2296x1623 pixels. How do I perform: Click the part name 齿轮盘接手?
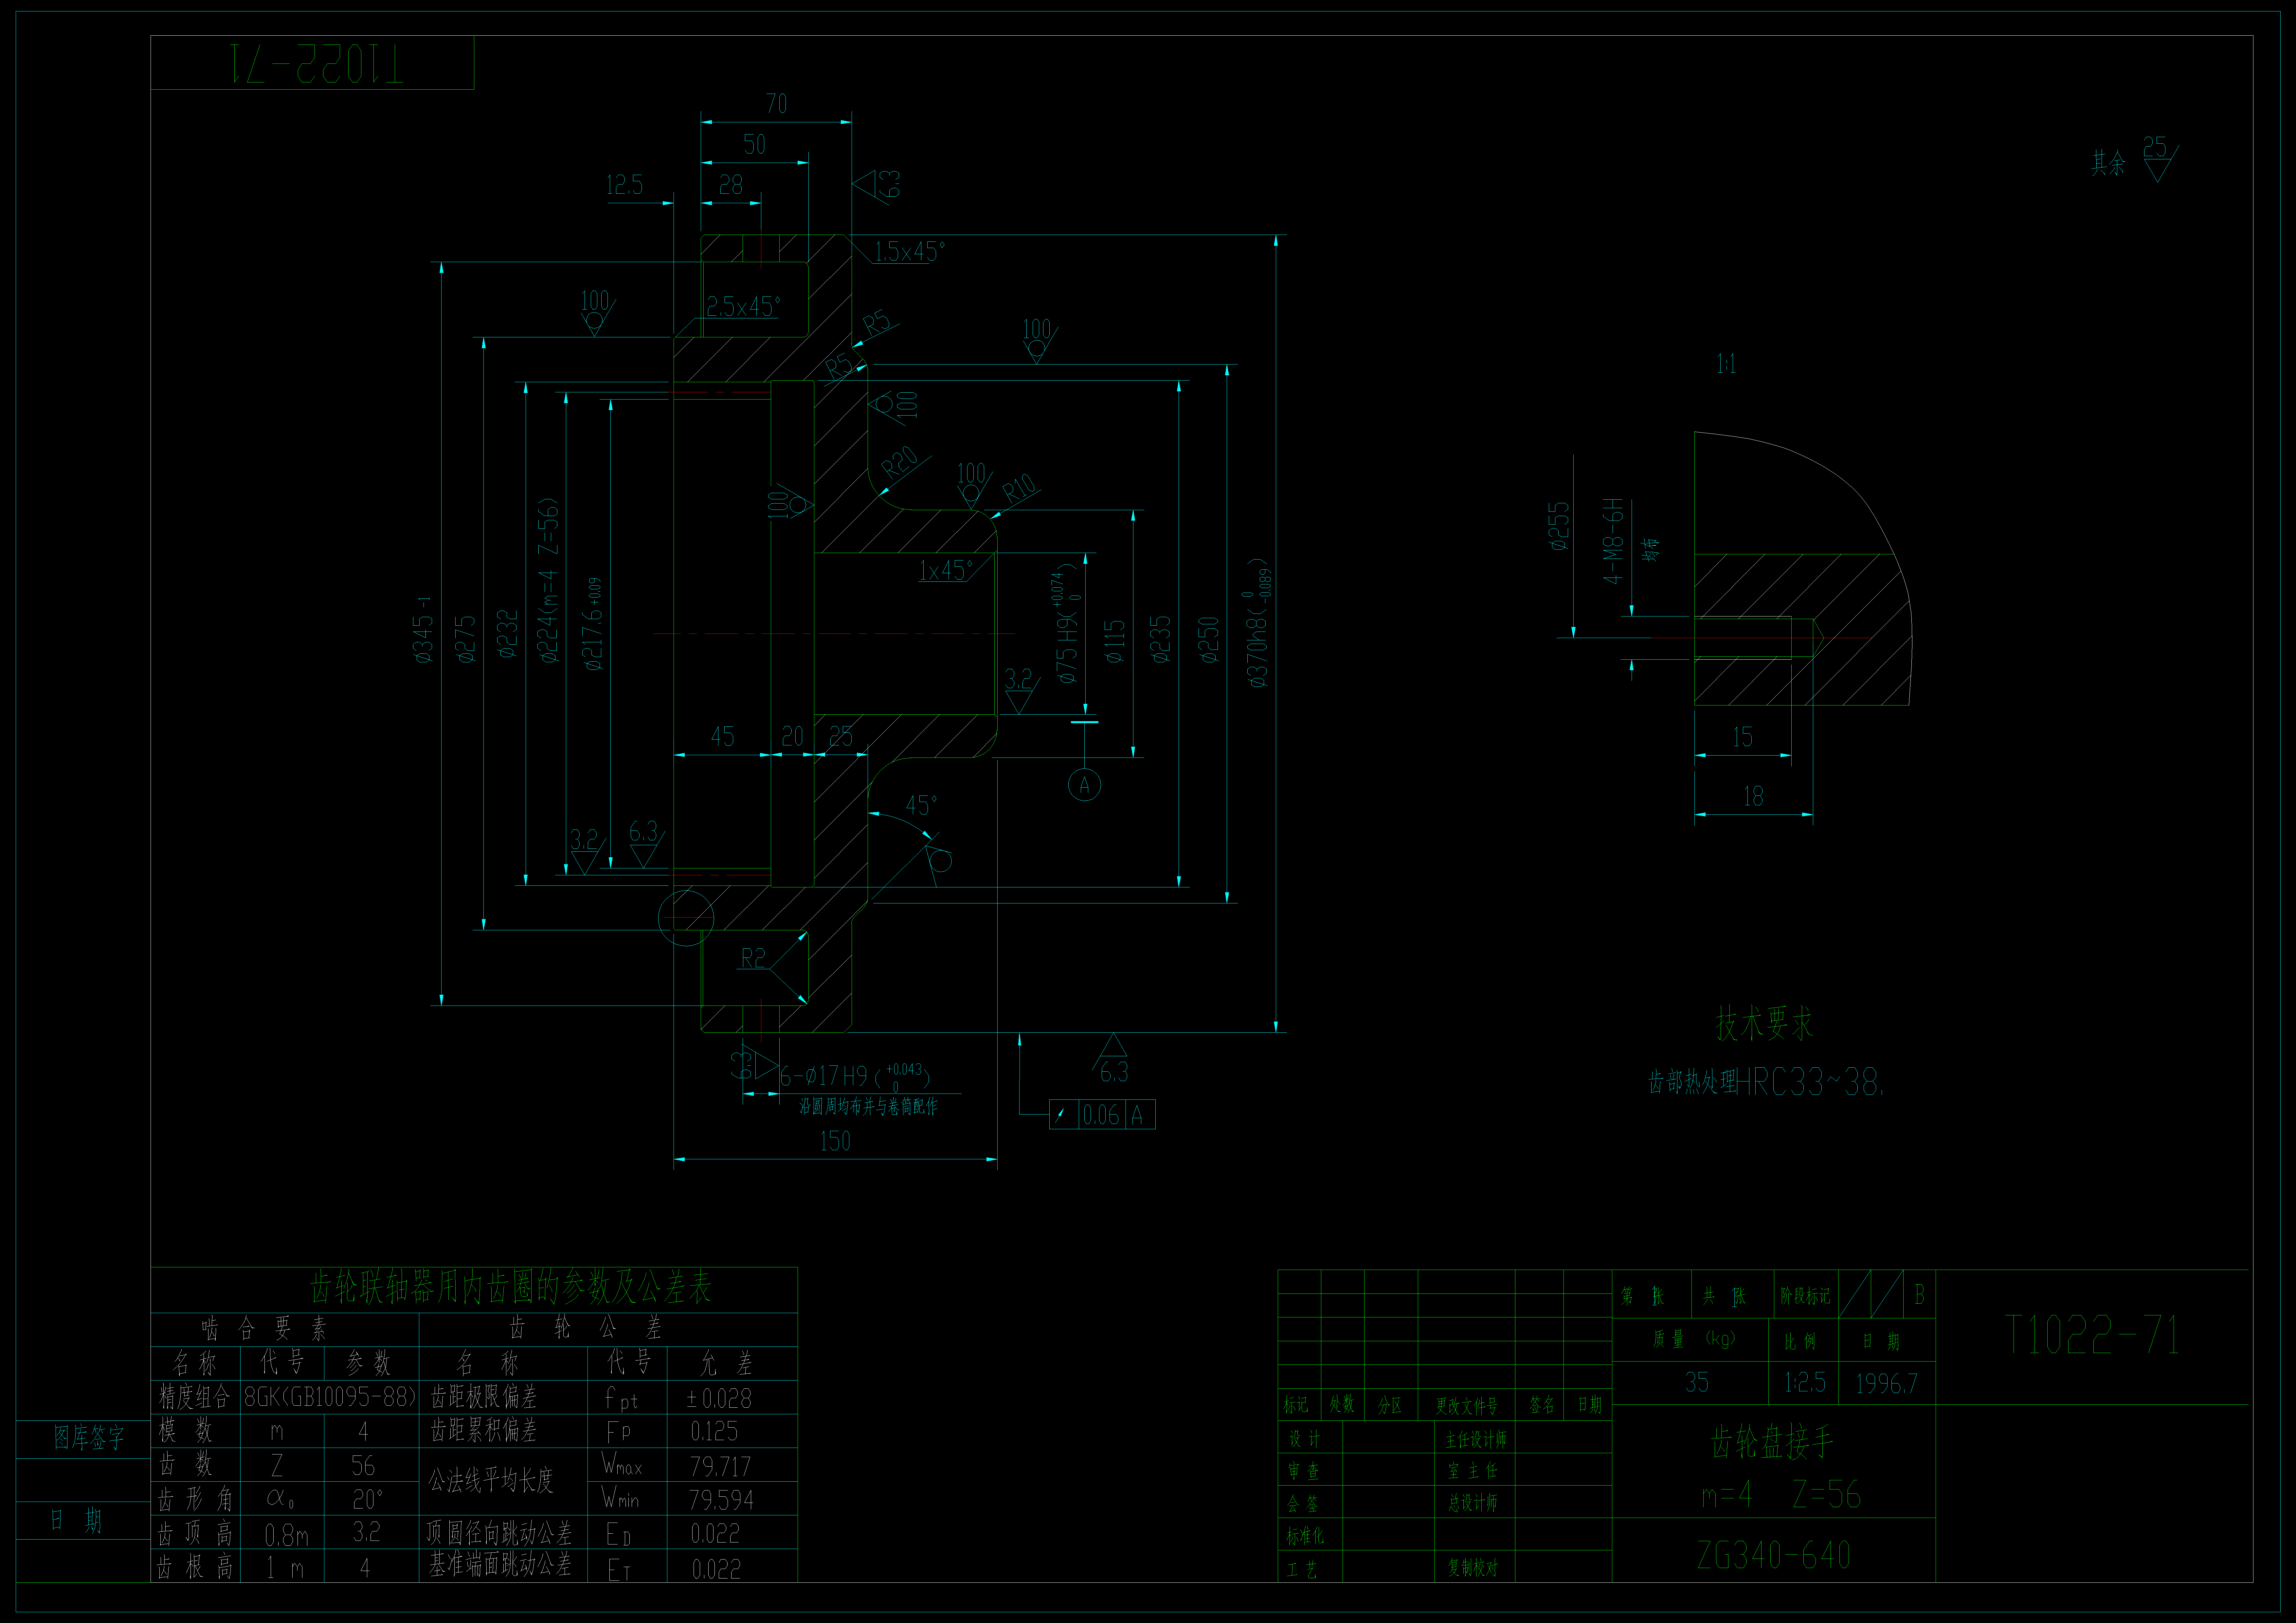click(x=1772, y=1442)
